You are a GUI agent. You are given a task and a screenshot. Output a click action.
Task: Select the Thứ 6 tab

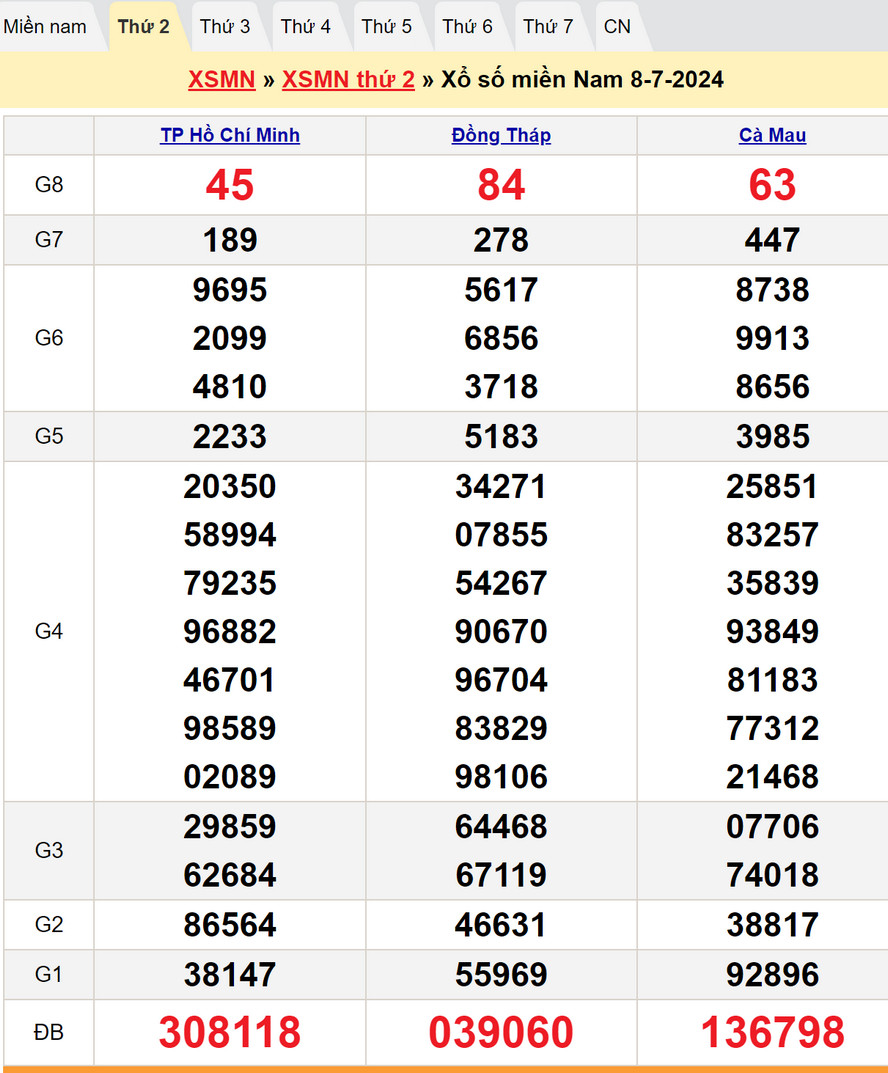point(468,27)
